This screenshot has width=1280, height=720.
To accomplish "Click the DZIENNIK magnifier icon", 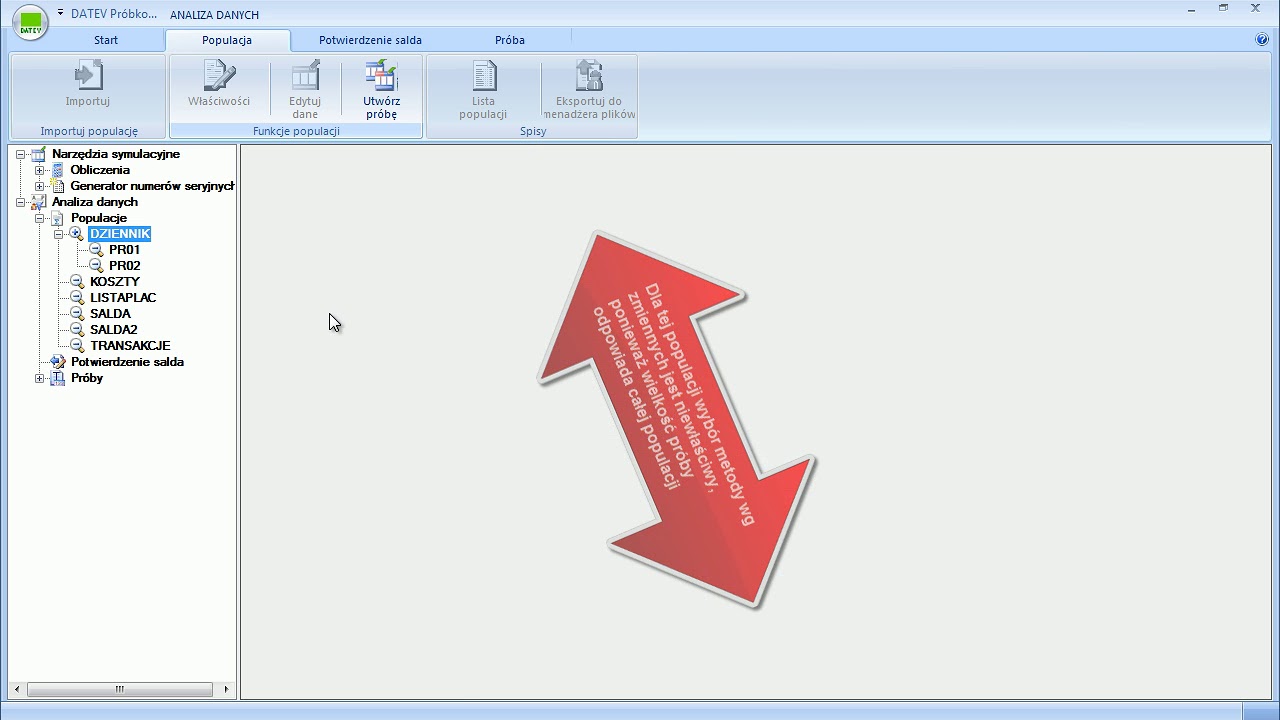I will pos(76,234).
